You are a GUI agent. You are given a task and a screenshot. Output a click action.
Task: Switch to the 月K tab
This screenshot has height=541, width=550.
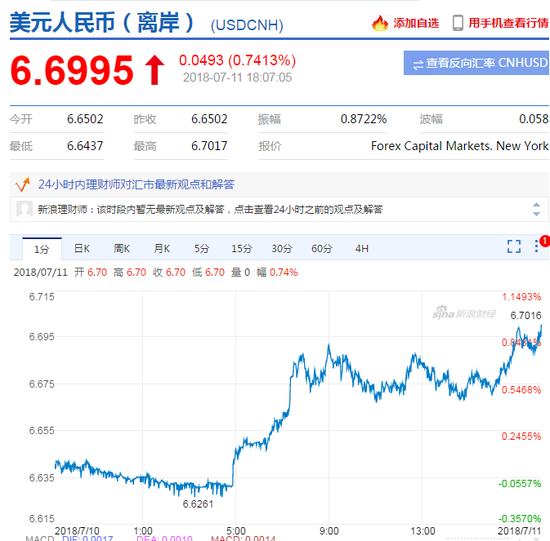[161, 249]
